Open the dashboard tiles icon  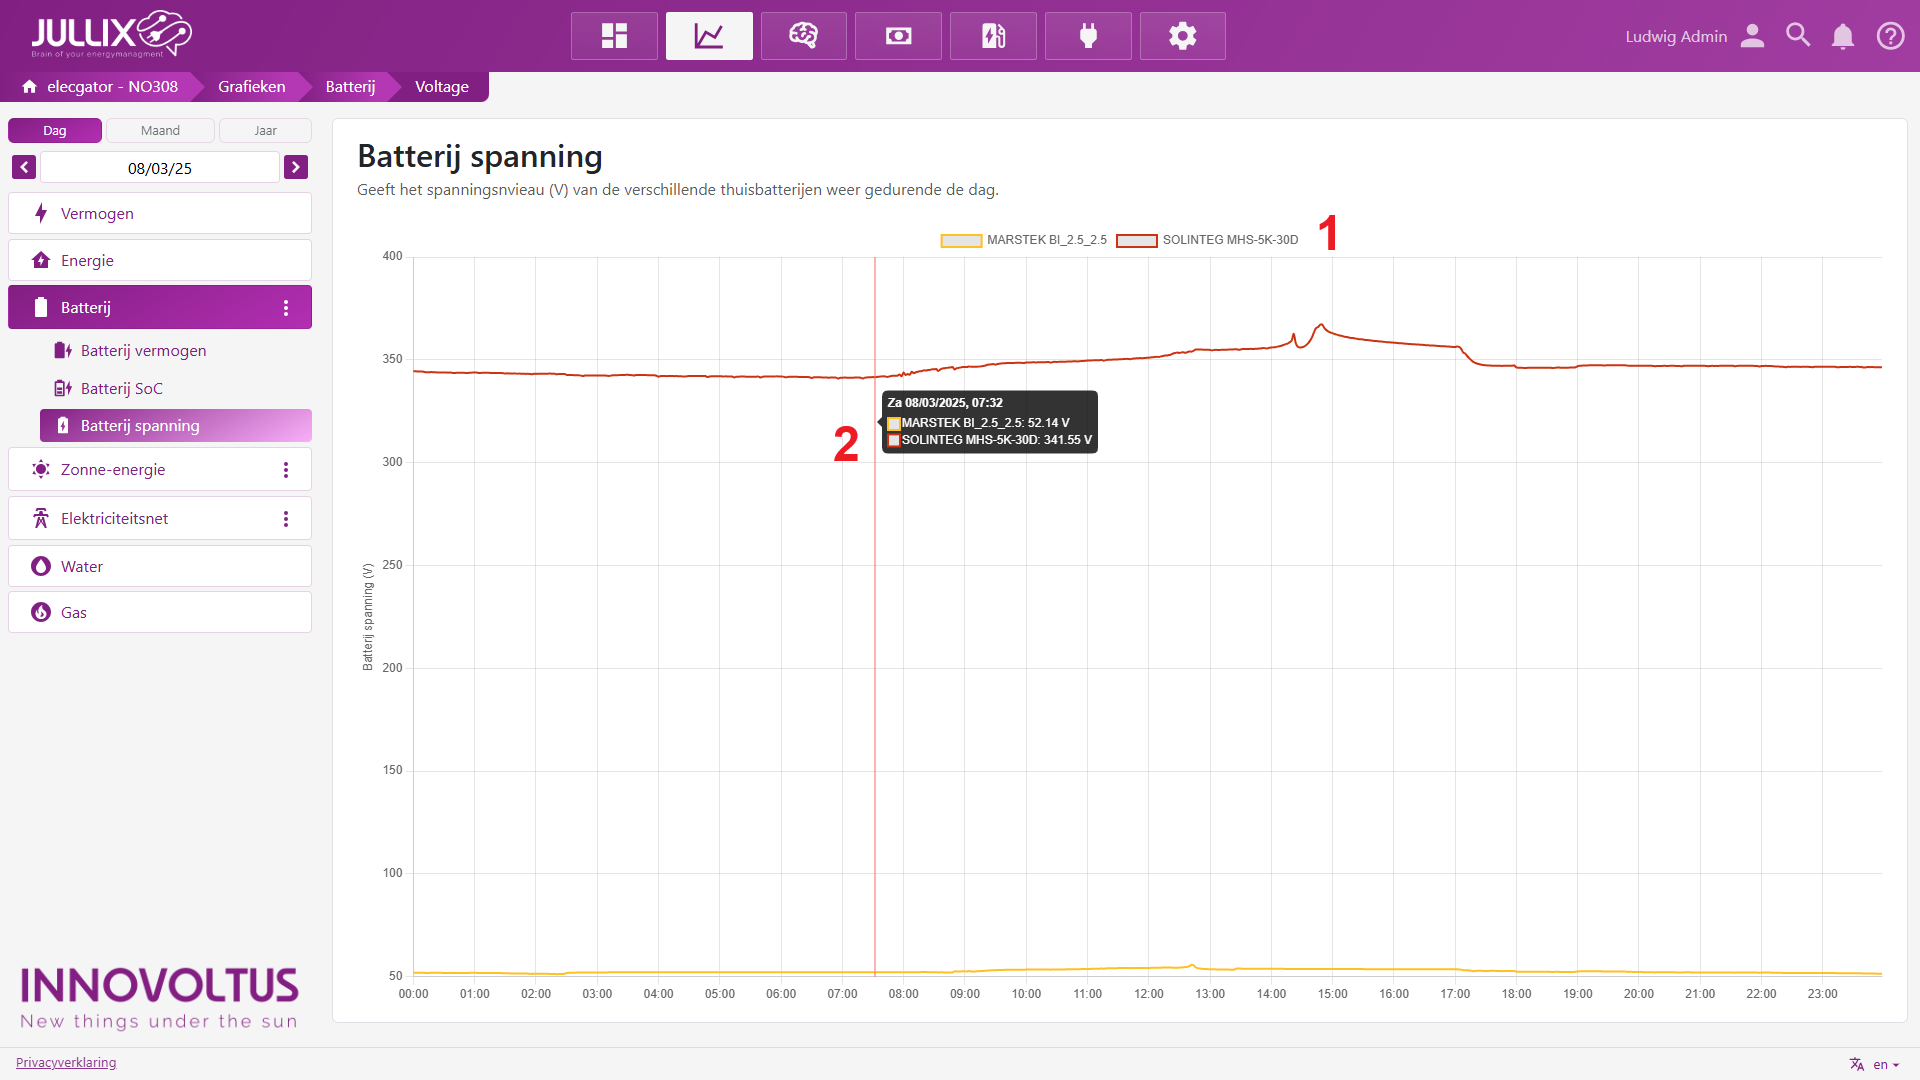click(x=614, y=36)
